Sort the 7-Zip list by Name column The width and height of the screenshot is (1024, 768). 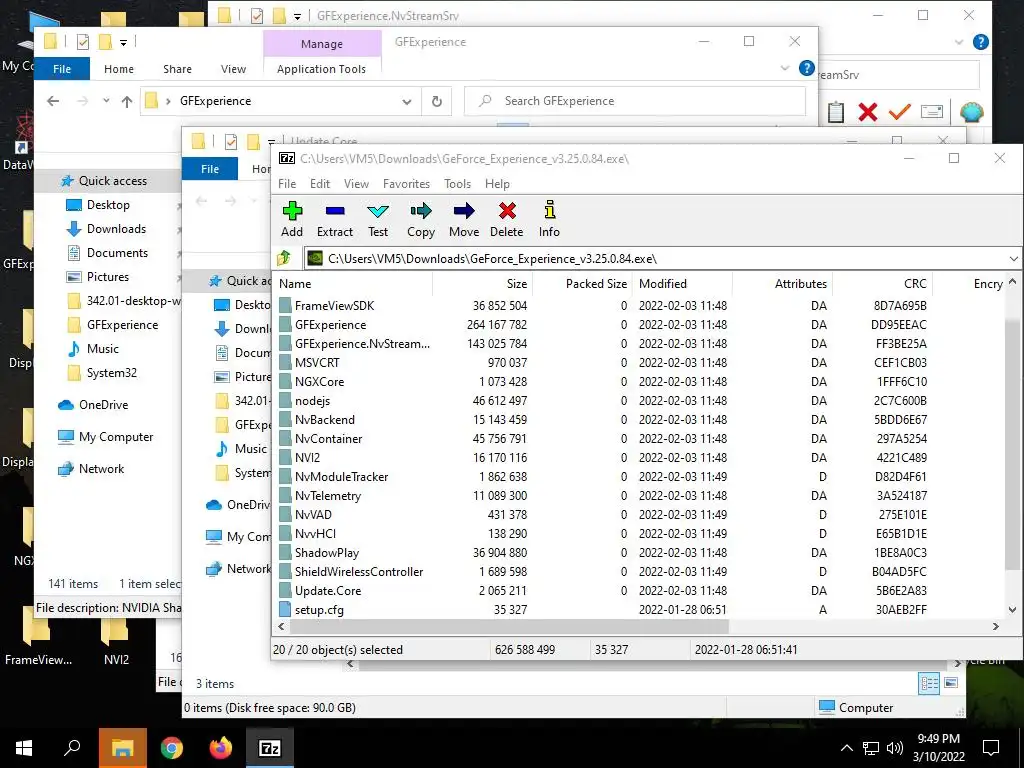(x=353, y=283)
